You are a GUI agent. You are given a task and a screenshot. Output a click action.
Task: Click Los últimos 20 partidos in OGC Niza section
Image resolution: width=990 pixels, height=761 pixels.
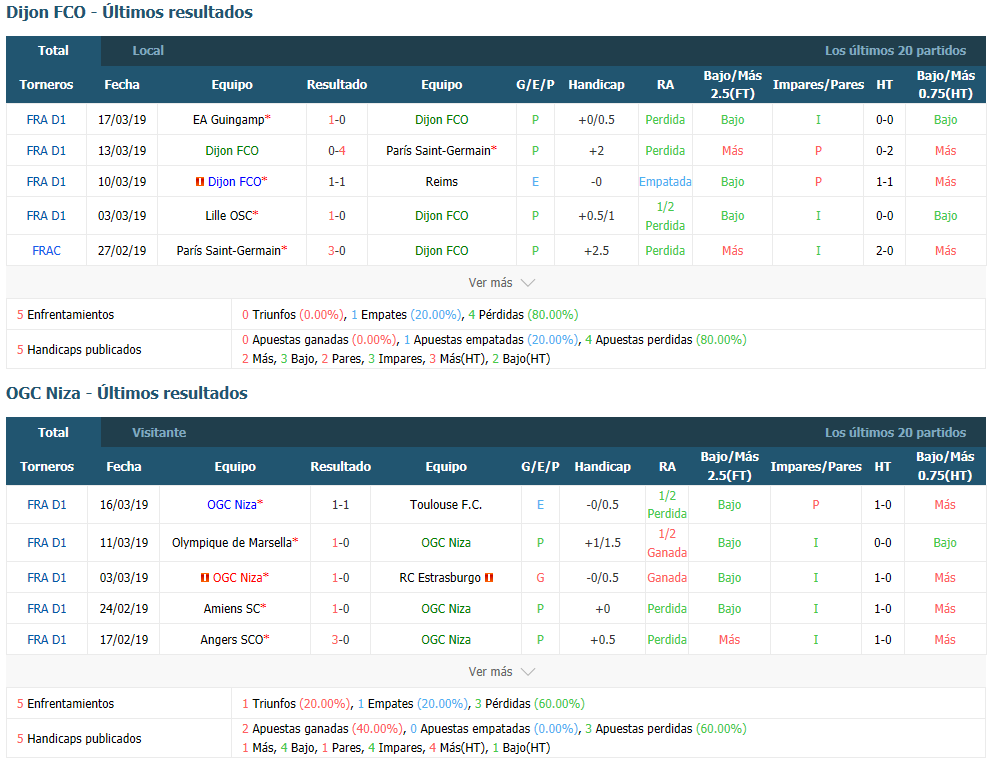[x=895, y=433]
